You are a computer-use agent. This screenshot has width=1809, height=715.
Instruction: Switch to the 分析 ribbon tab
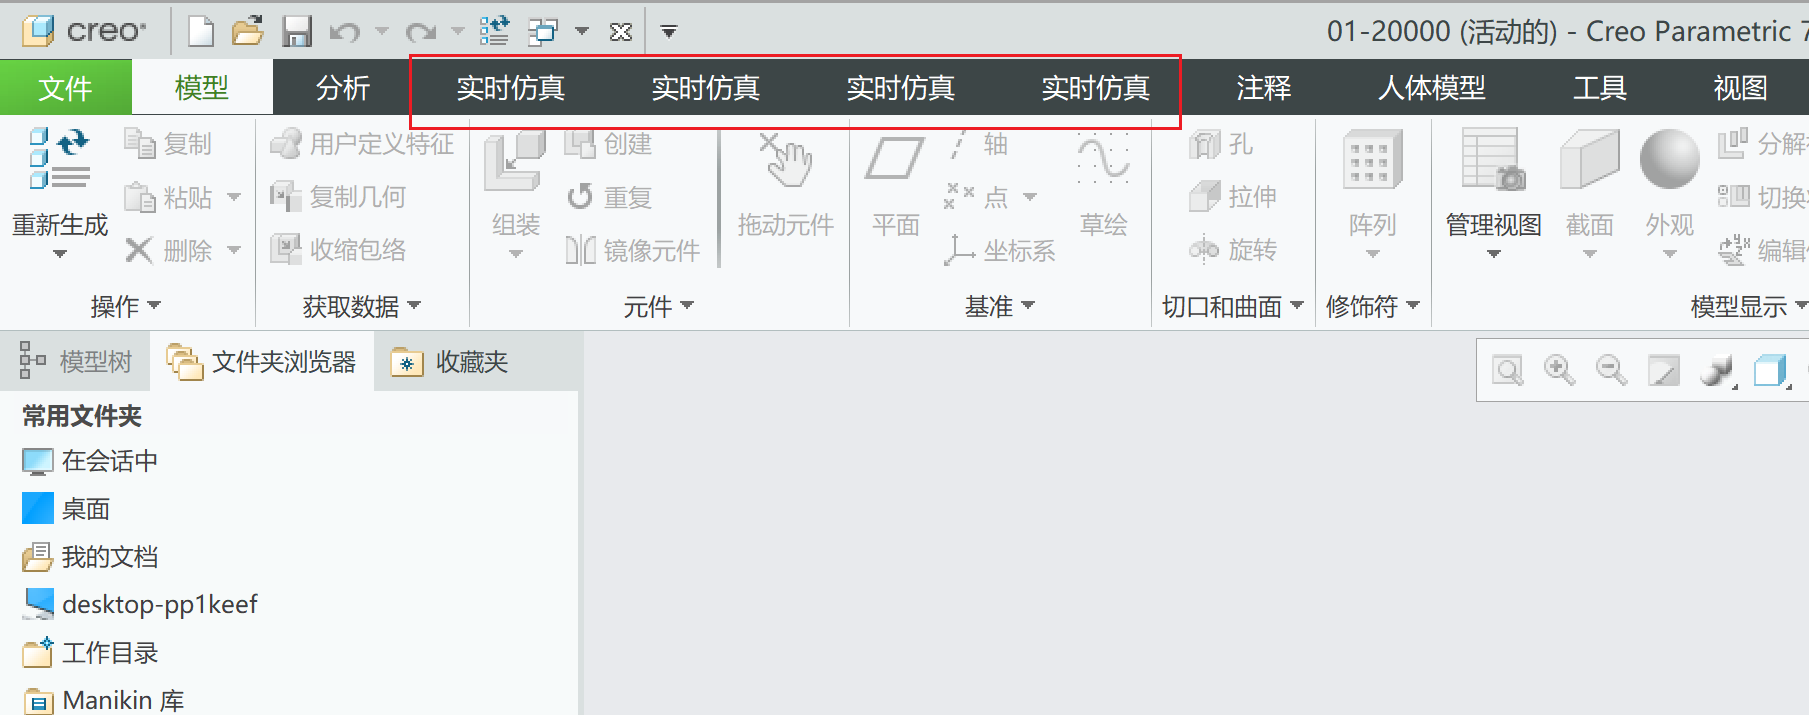(342, 88)
